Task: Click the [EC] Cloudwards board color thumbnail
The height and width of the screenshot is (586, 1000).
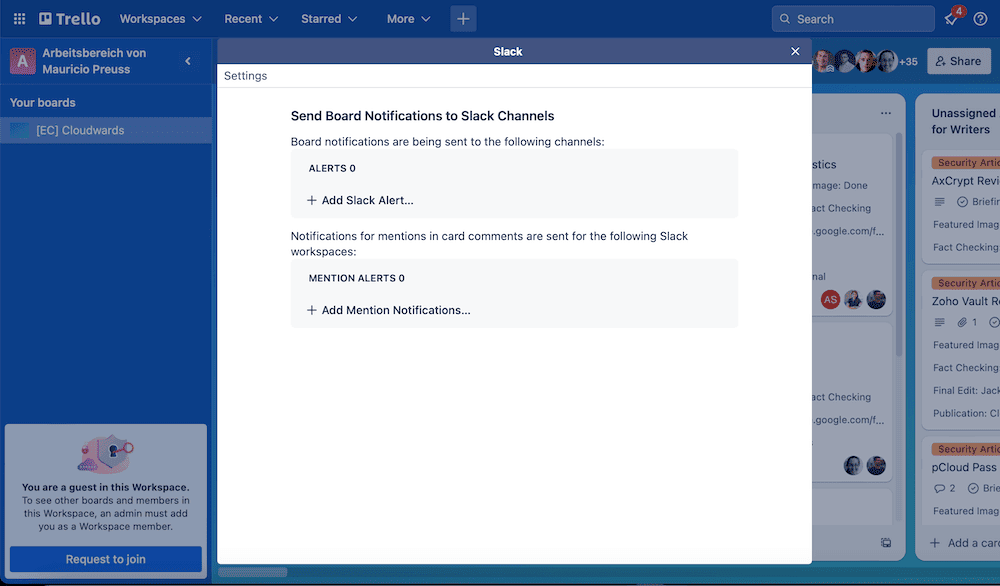Action: point(20,130)
